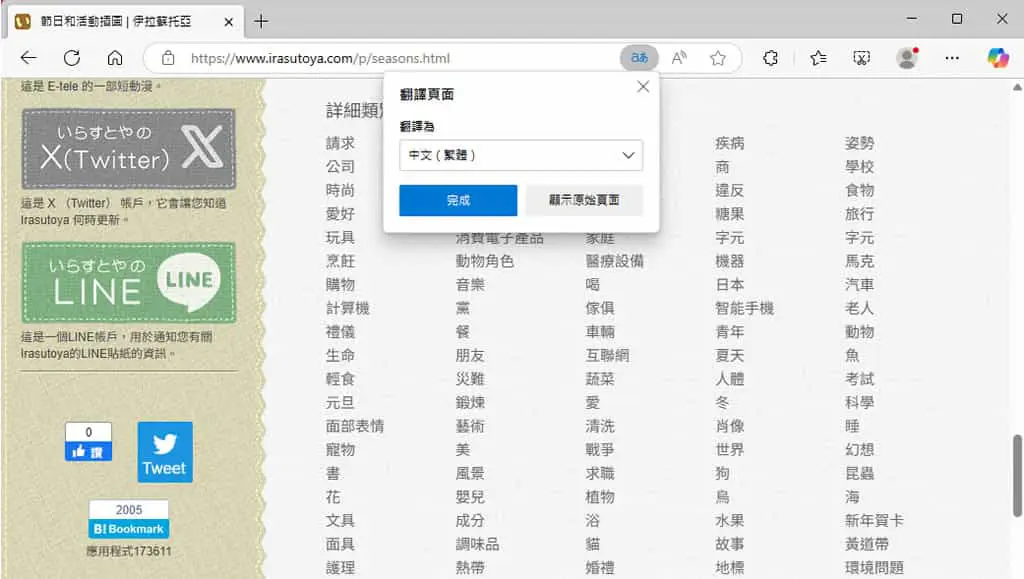Close the translate page popup
Image resolution: width=1024 pixels, height=579 pixels.
643,86
